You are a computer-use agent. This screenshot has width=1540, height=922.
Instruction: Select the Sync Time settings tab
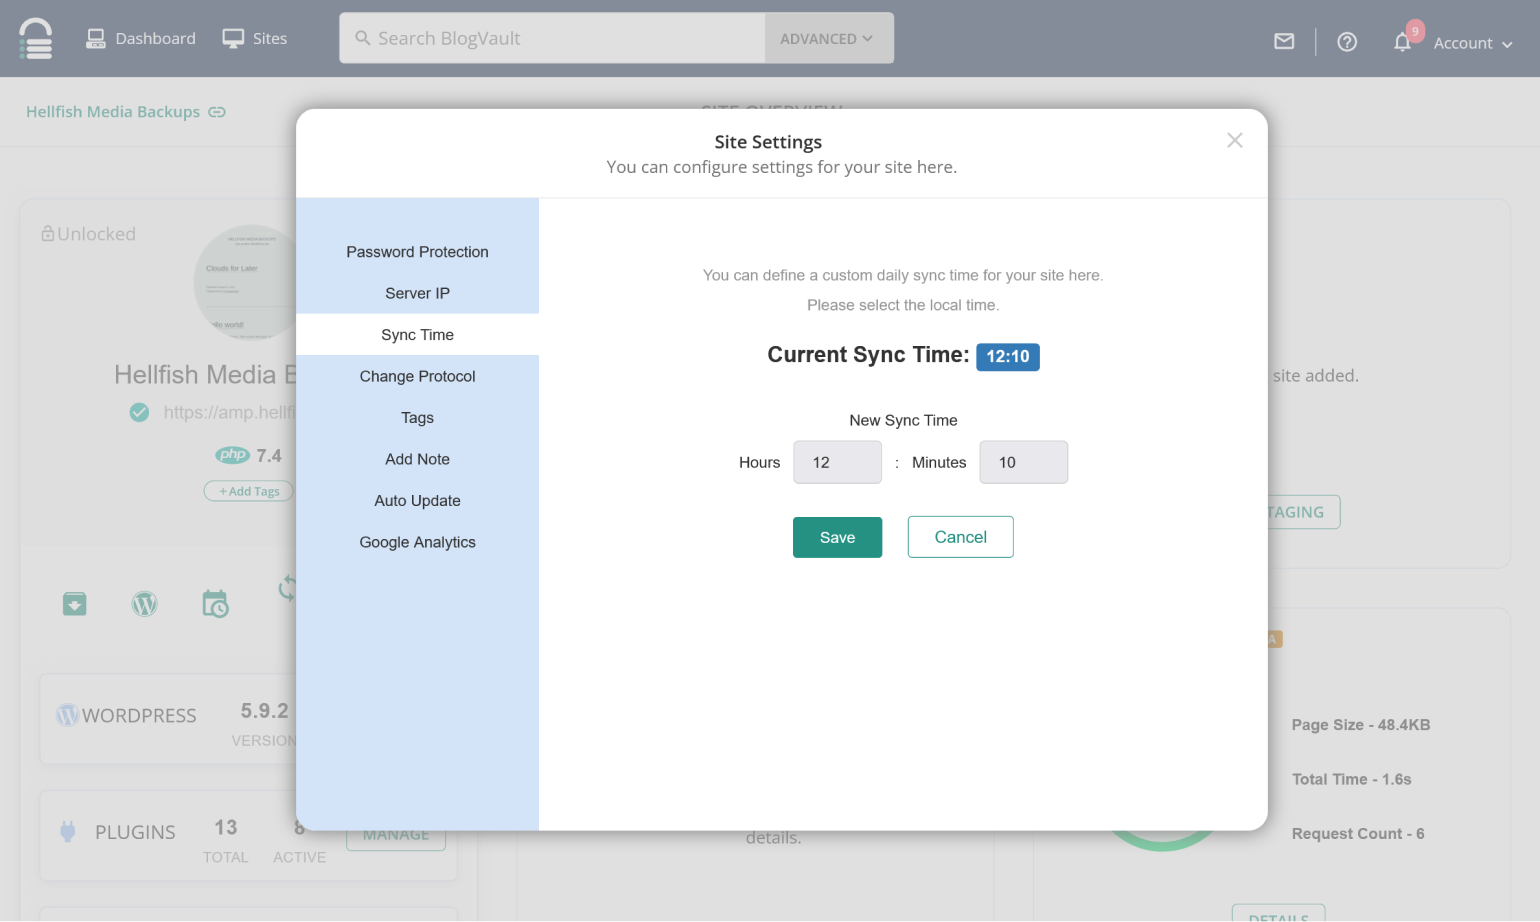[x=418, y=335]
